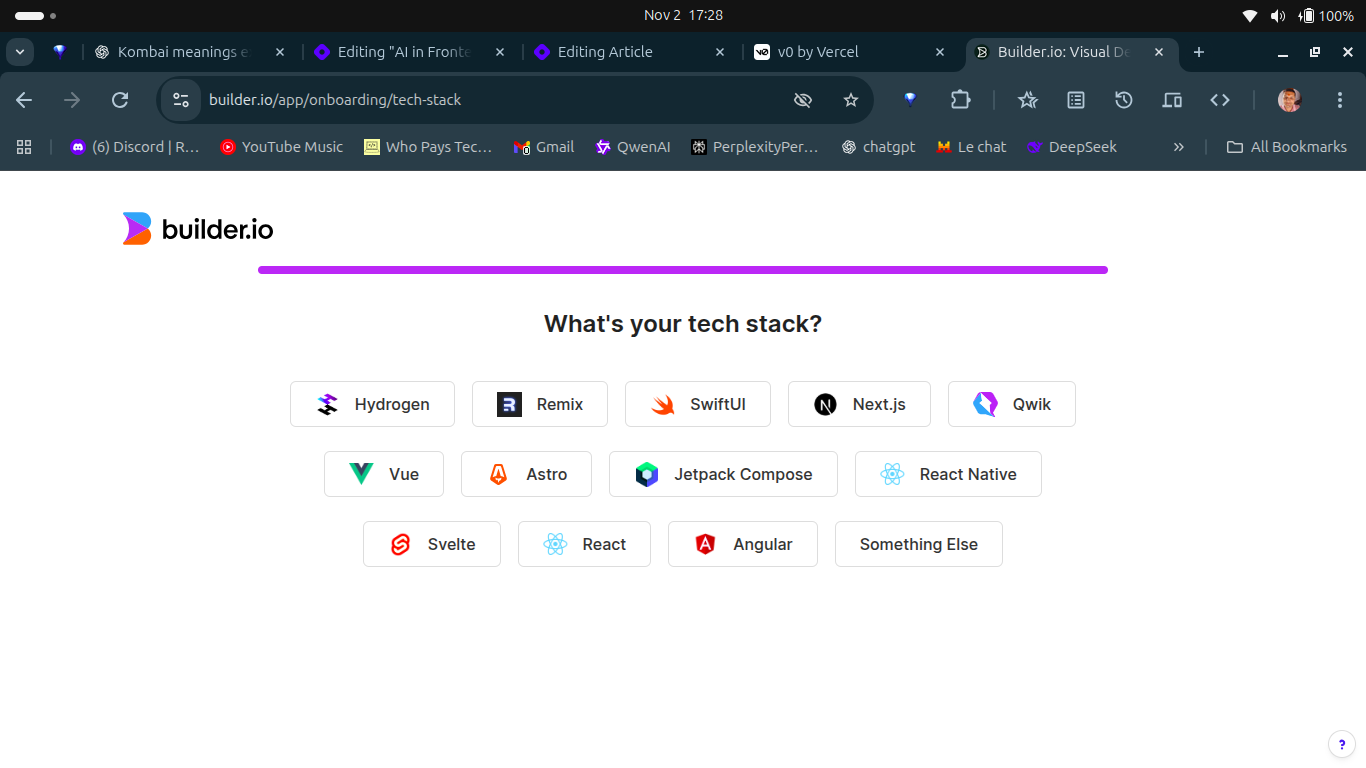Select Next.js tech stack
This screenshot has height=768, width=1366.
pos(859,404)
